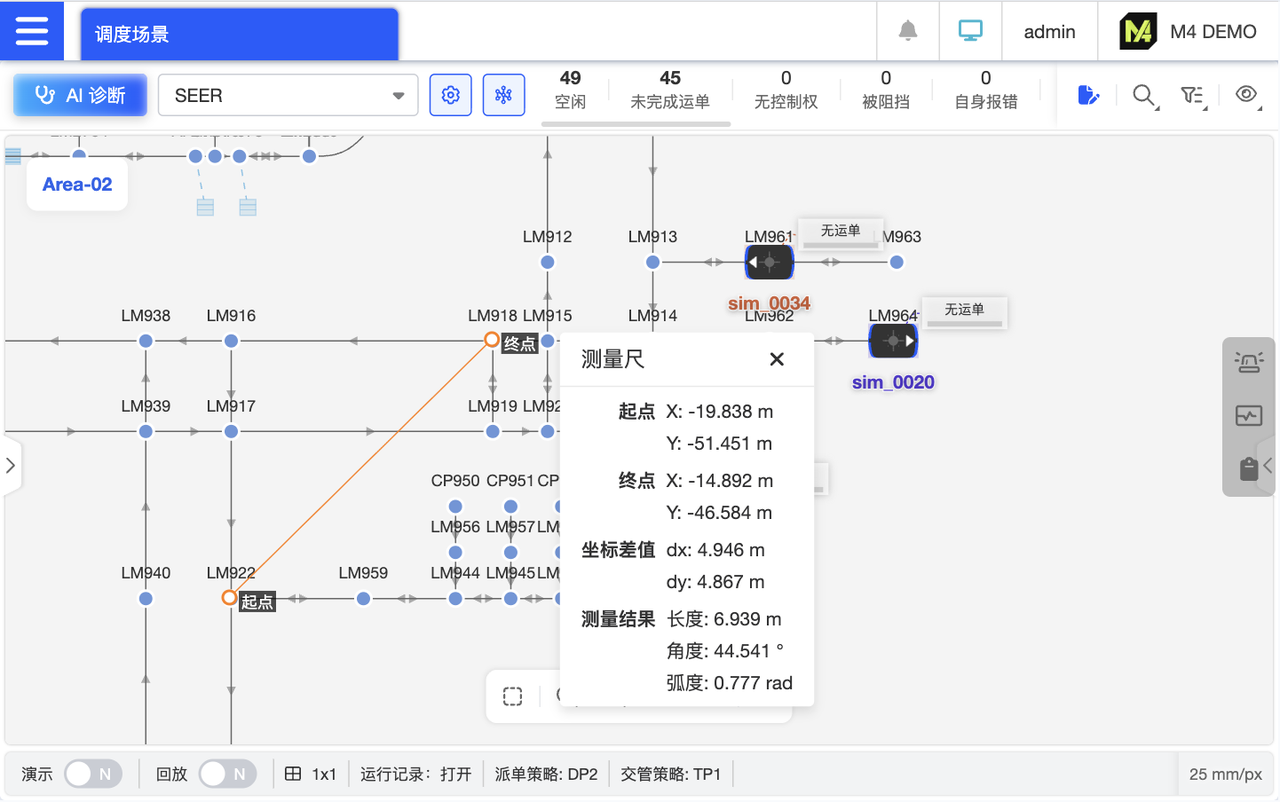Open the filter list icon

tap(1195, 94)
